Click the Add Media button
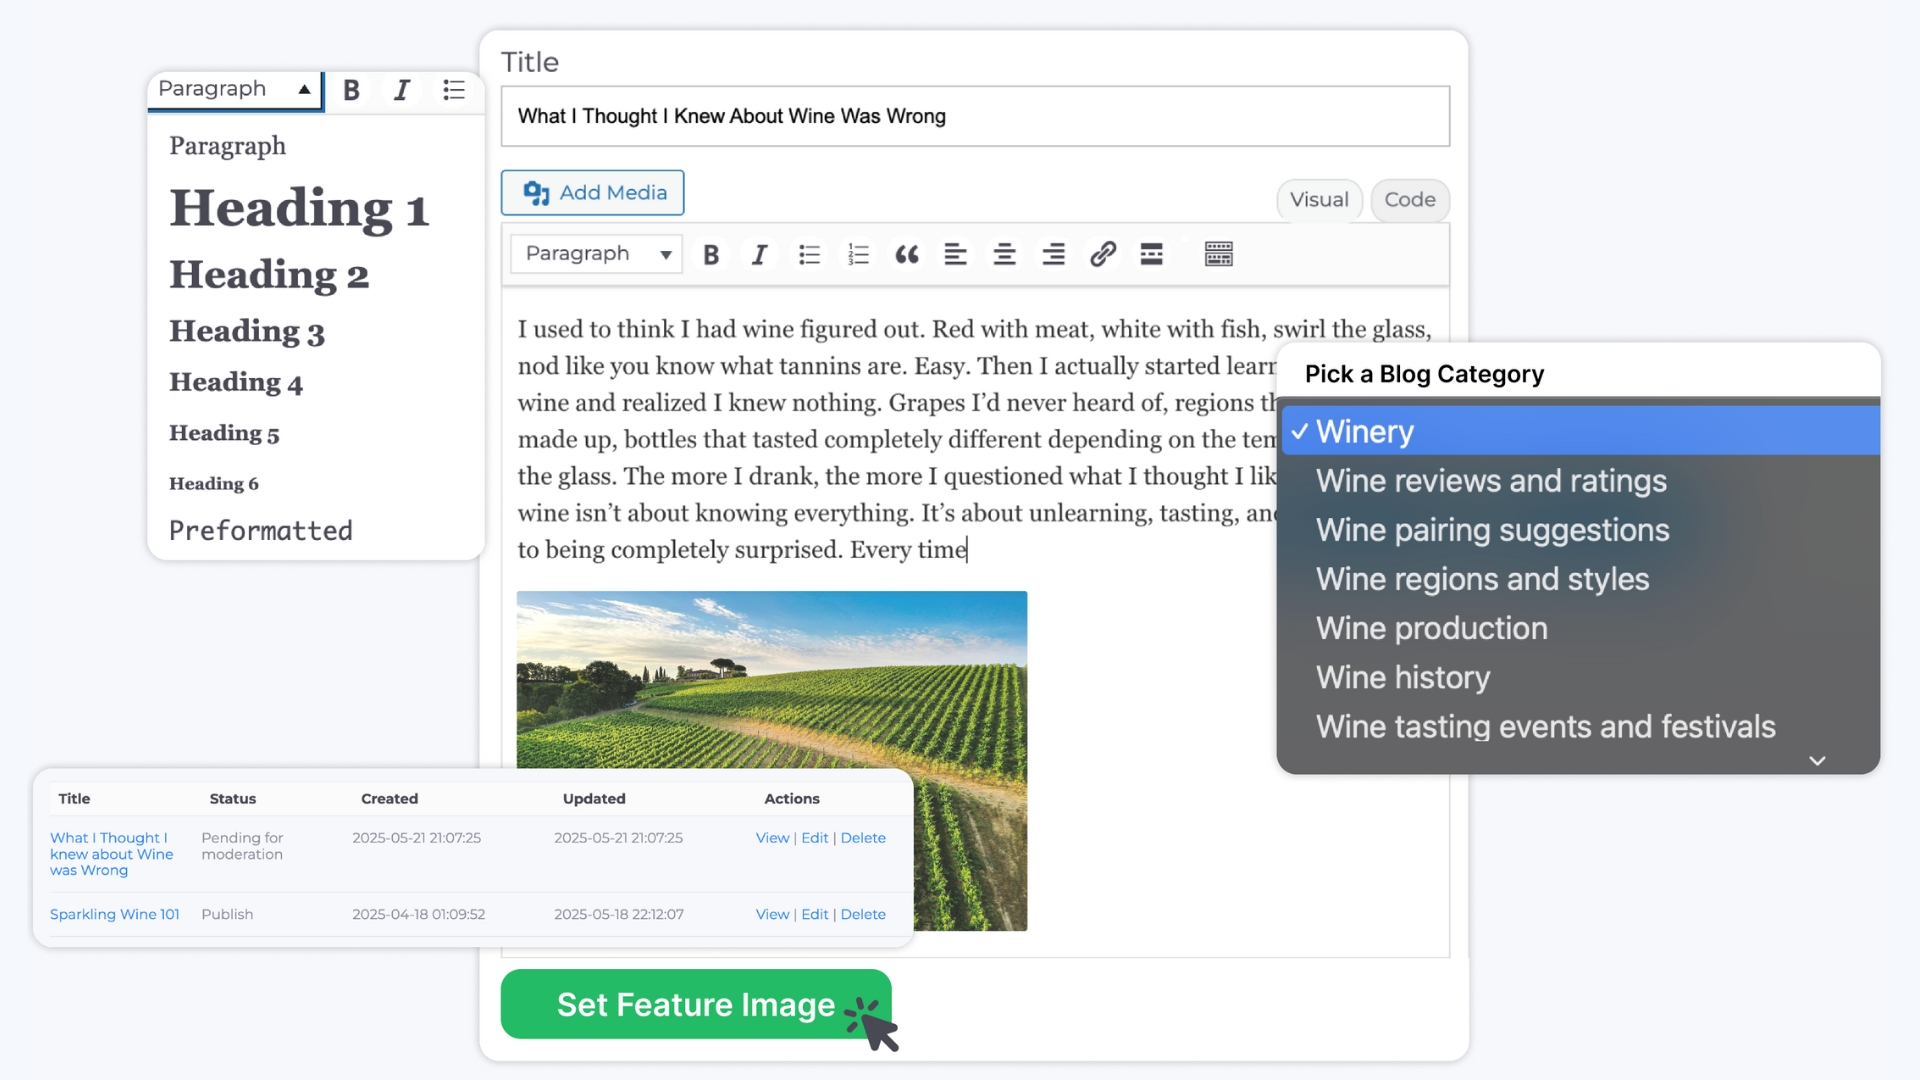1920x1080 pixels. coord(593,193)
